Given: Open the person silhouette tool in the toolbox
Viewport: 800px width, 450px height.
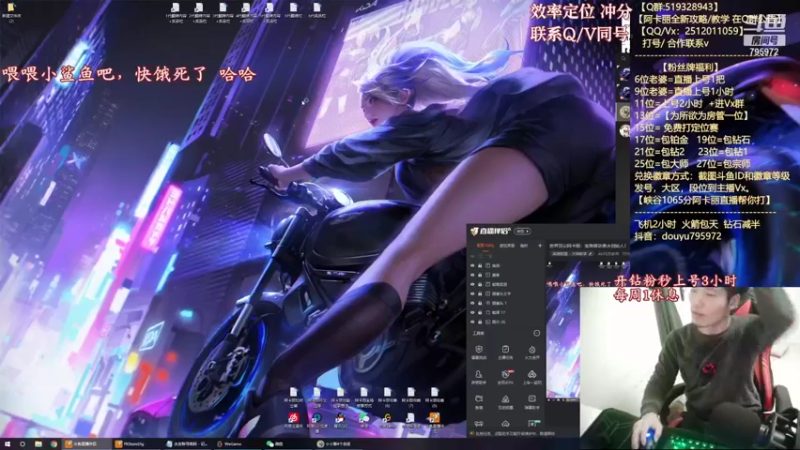Looking at the screenshot, I should click(479, 377).
